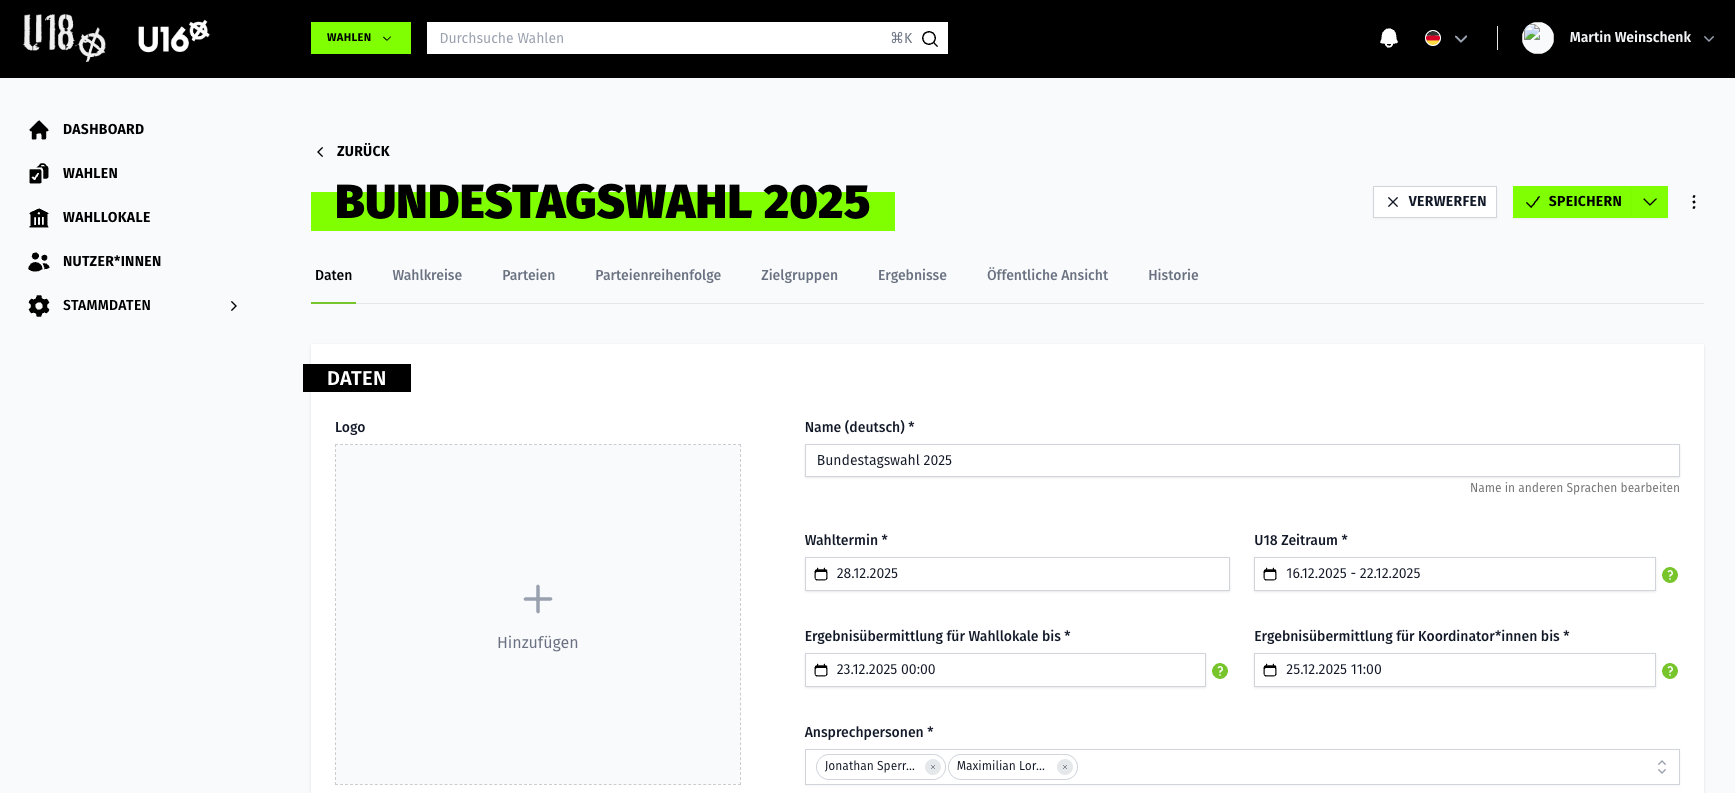Viewport: 1735px width, 793px height.
Task: Open the Martin Weinschenk user menu
Action: pyautogui.click(x=1618, y=38)
